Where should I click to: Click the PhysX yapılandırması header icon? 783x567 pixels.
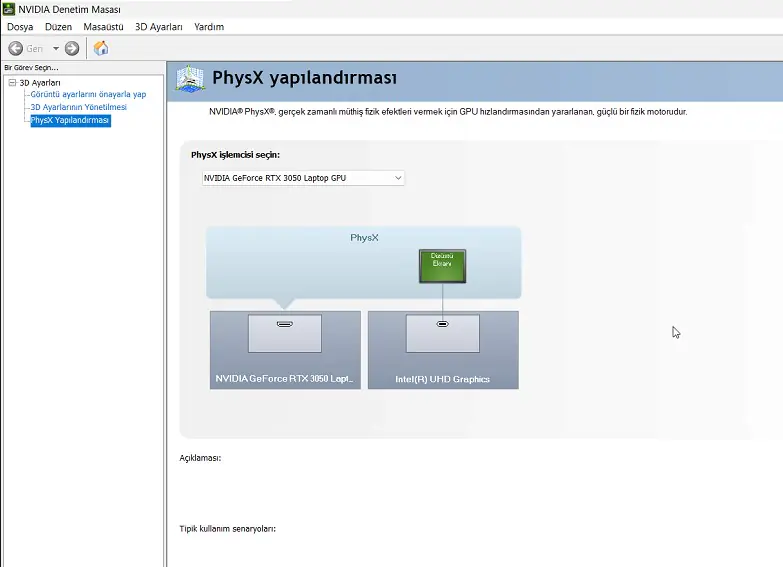[190, 79]
